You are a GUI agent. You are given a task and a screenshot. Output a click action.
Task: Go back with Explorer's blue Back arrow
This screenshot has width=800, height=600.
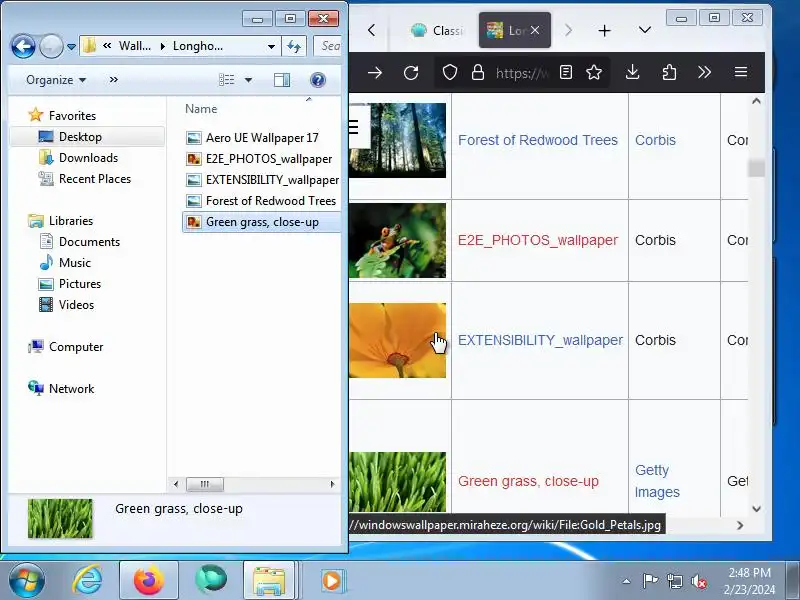pyautogui.click(x=23, y=46)
